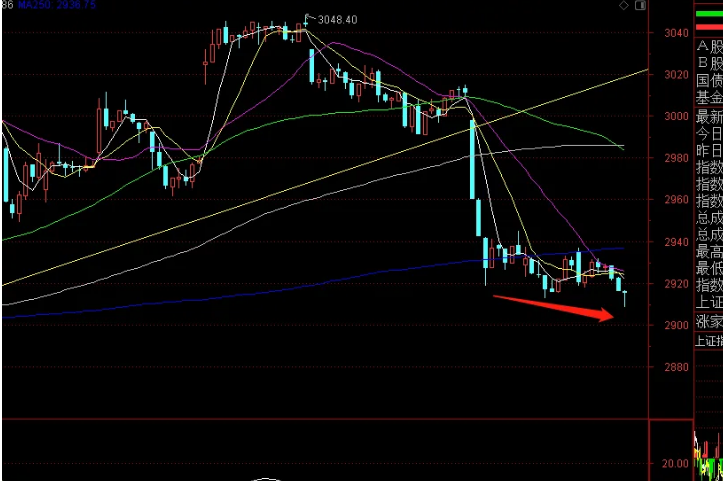Select the 基金 row in side panel
Viewport: 723px width, 481px height.
coord(709,97)
